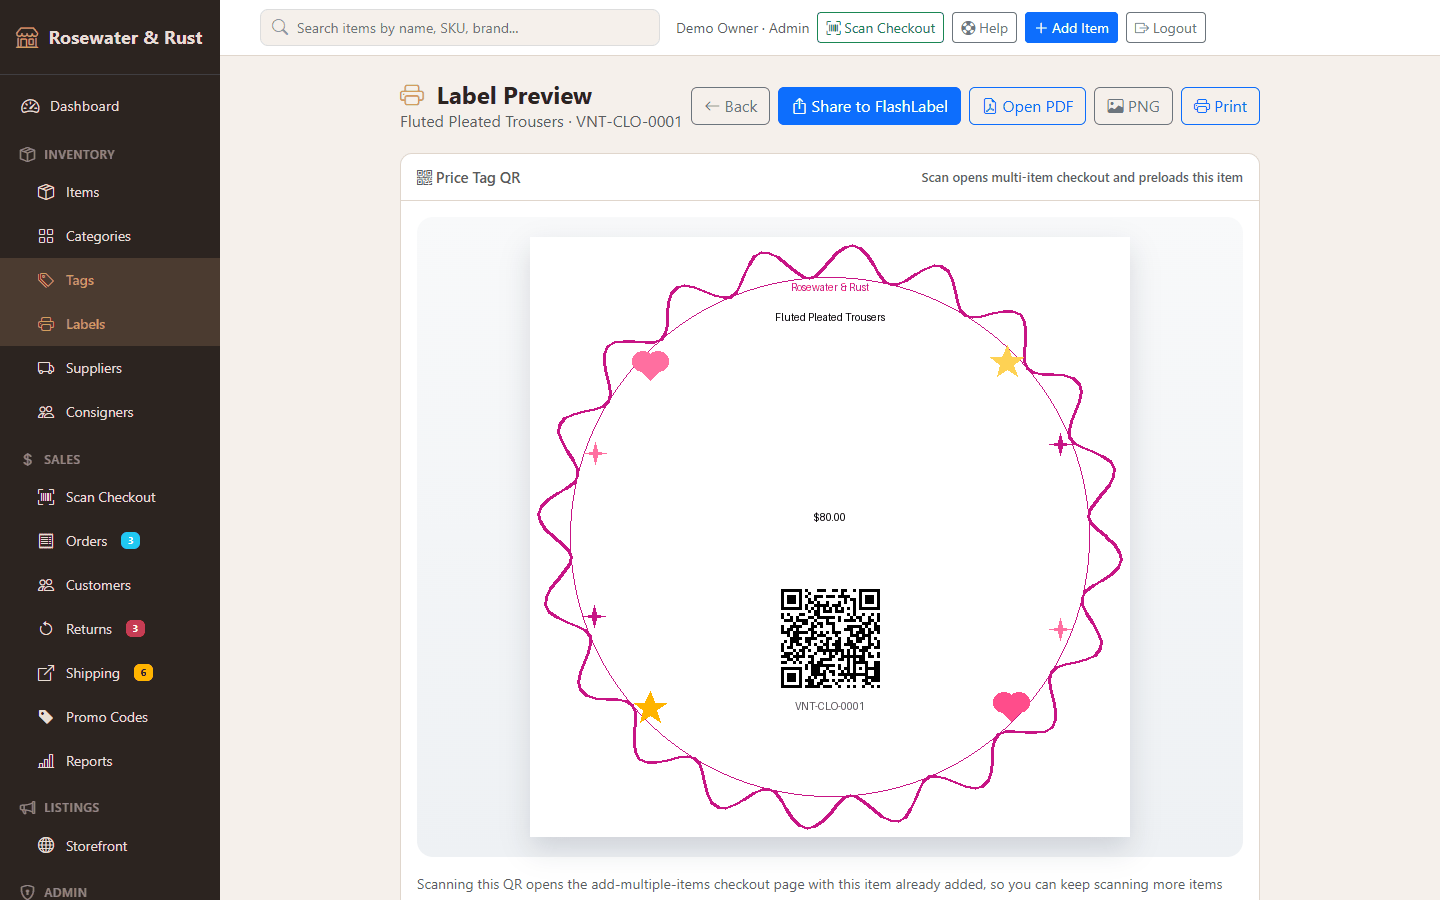Click the Reports bar chart icon
Image resolution: width=1440 pixels, height=900 pixels.
click(x=46, y=761)
